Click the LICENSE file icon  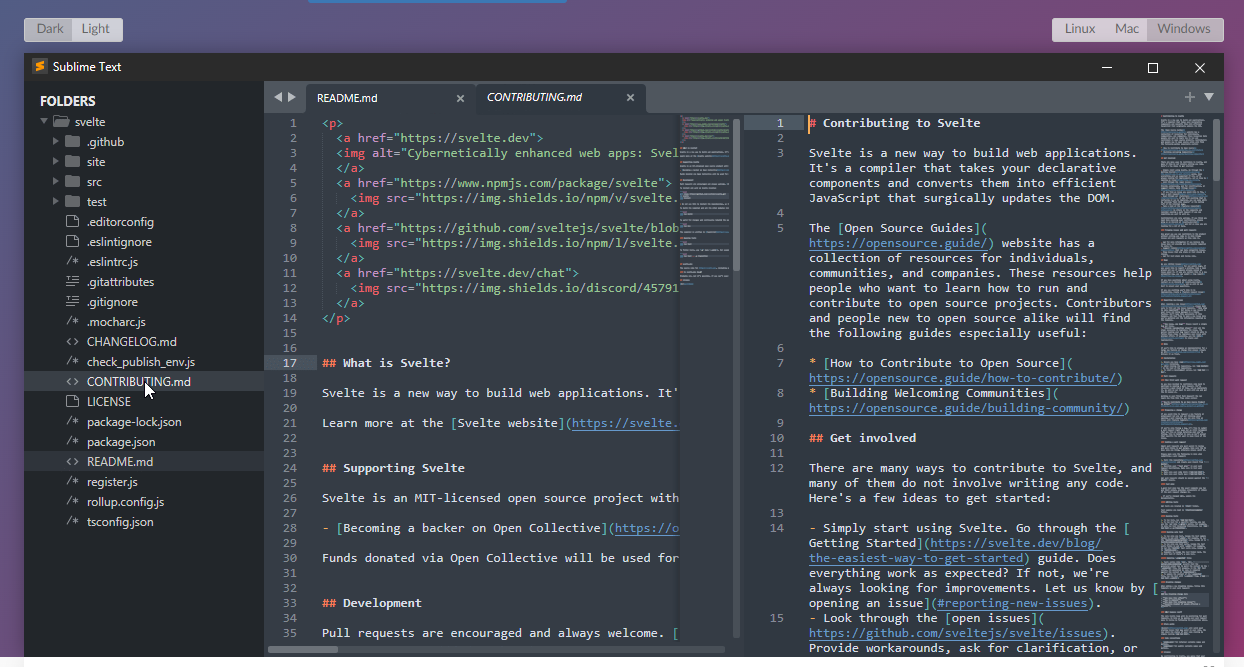[x=72, y=402]
